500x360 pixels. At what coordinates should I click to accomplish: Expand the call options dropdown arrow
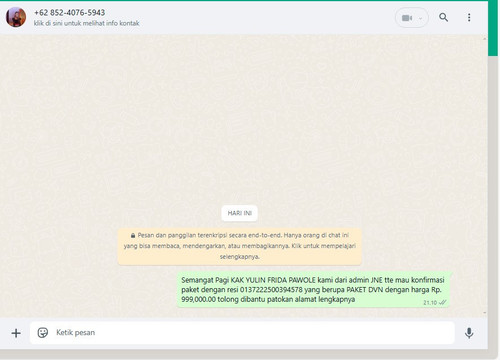[421, 18]
